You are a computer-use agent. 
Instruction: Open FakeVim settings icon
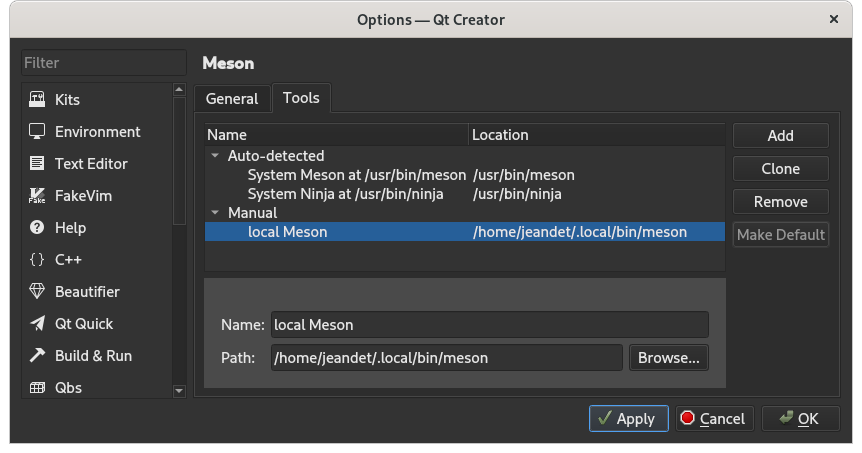pyautogui.click(x=37, y=196)
